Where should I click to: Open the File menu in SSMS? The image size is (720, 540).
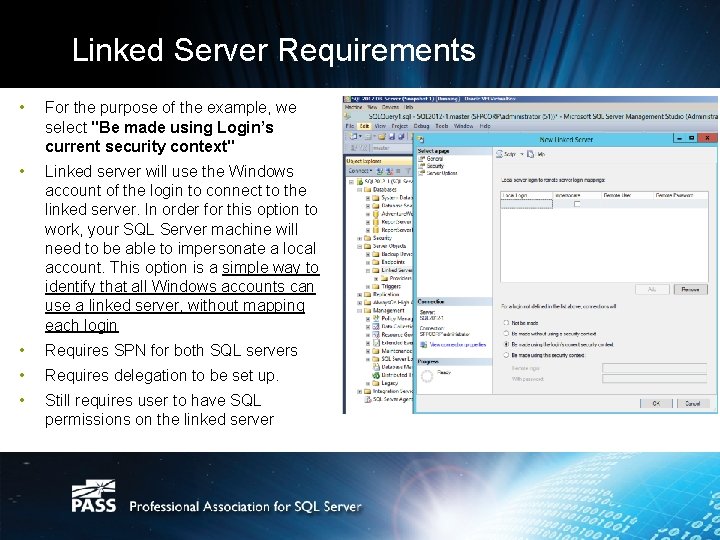point(349,126)
